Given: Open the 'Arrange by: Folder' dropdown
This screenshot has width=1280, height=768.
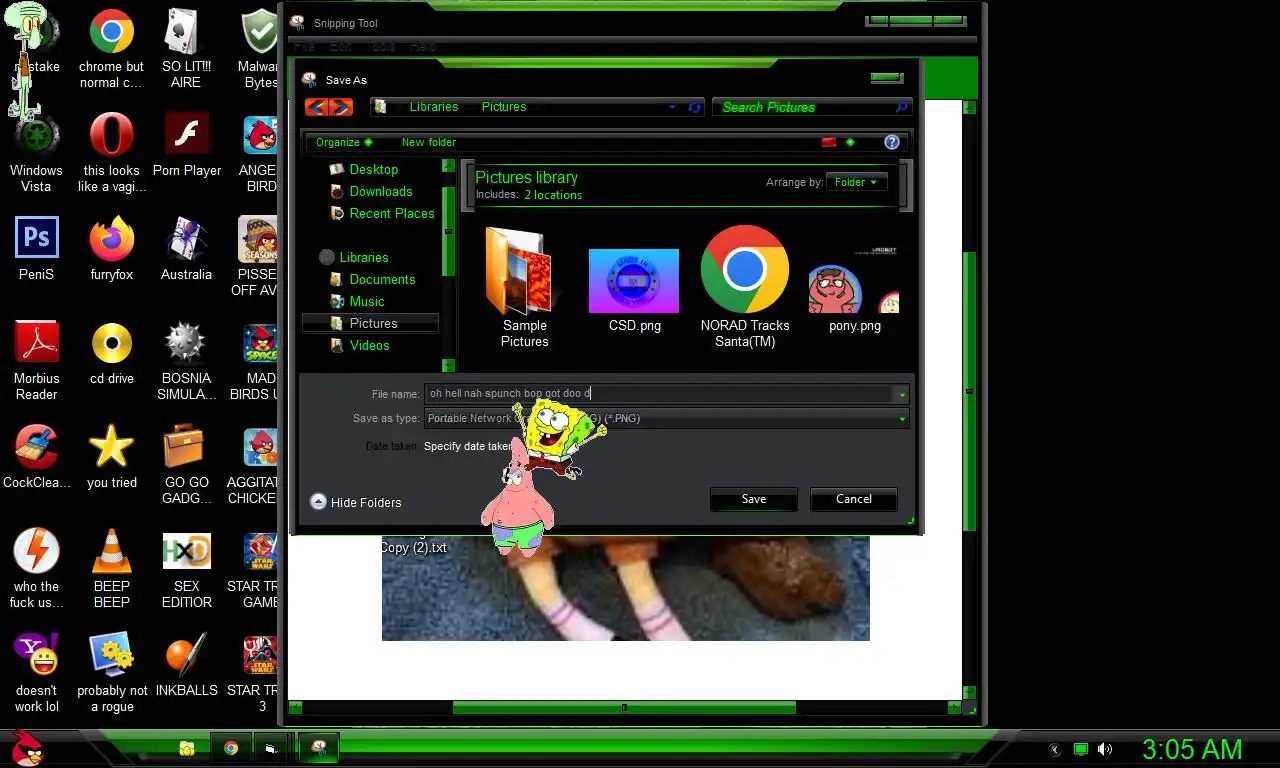Looking at the screenshot, I should 857,182.
